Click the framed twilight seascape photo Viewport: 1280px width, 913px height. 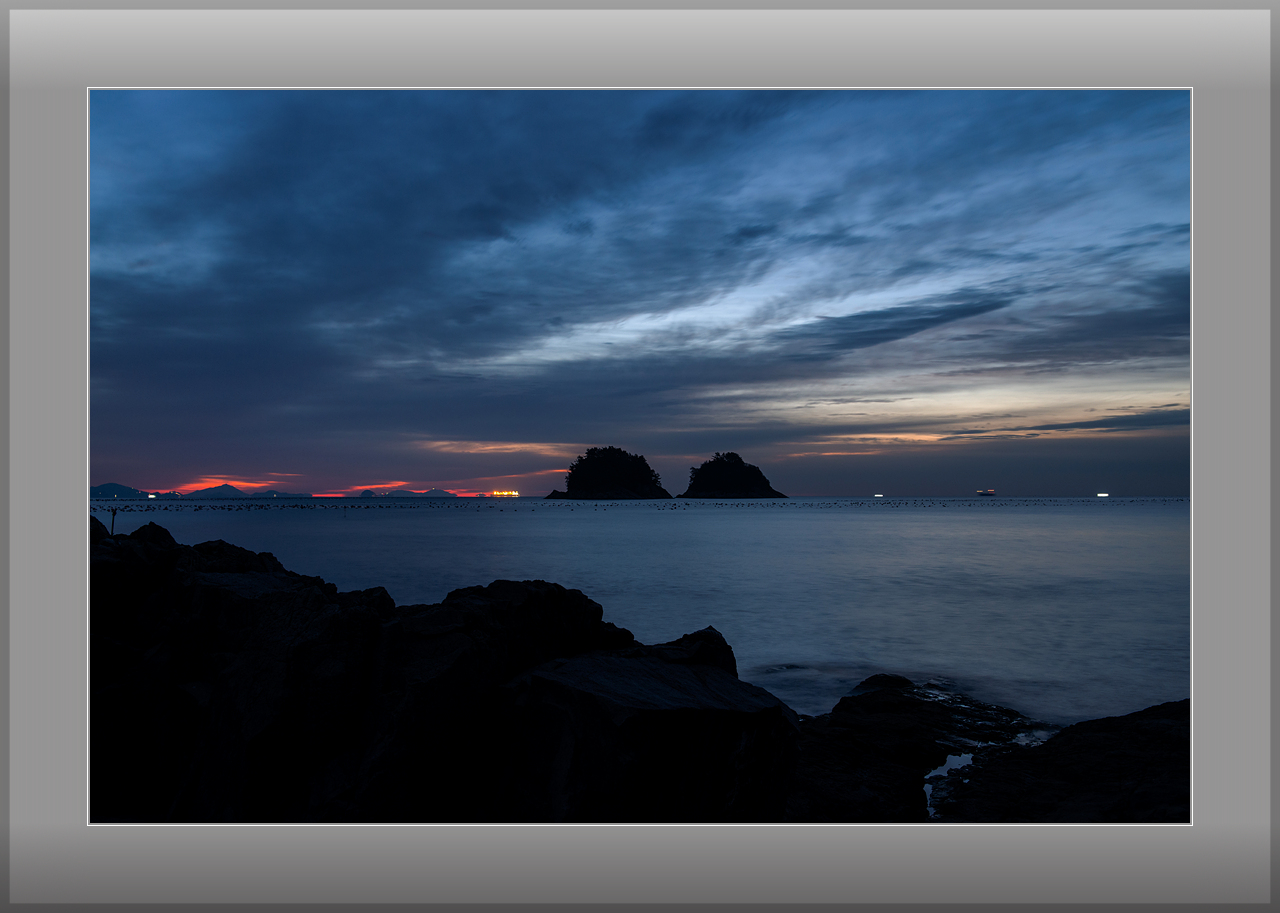click(x=640, y=456)
